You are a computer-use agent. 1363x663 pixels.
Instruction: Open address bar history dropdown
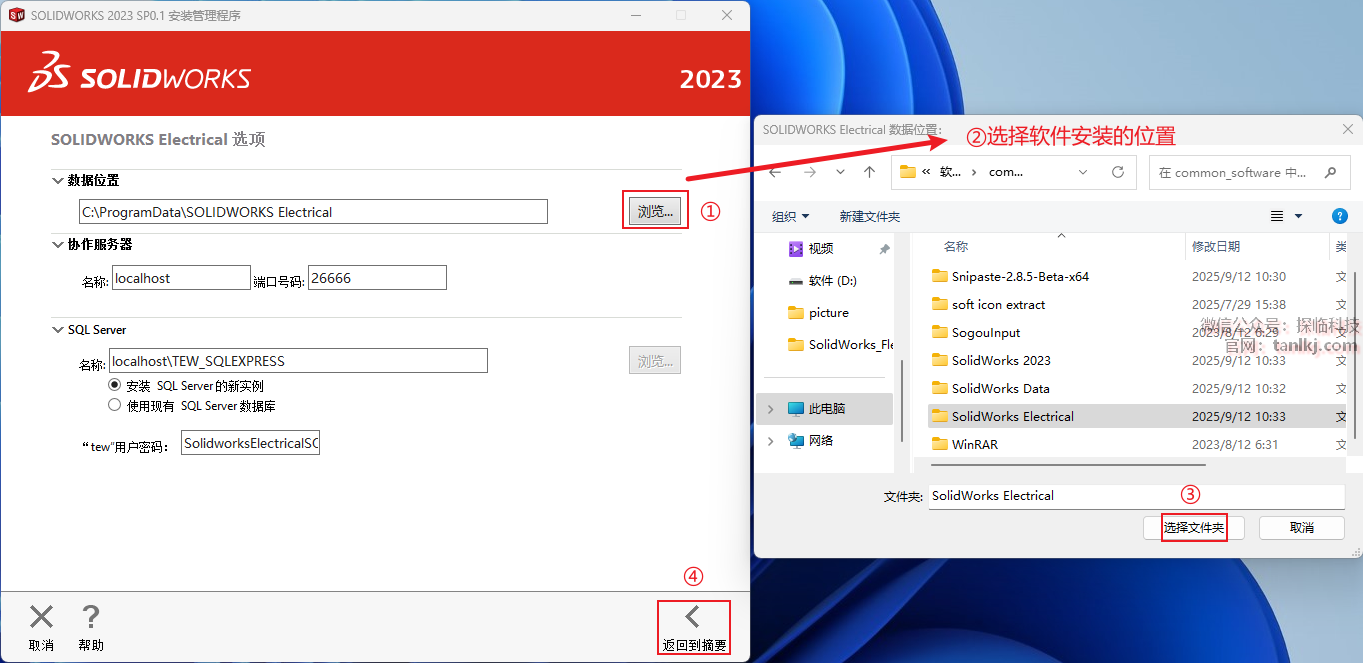coord(1083,172)
